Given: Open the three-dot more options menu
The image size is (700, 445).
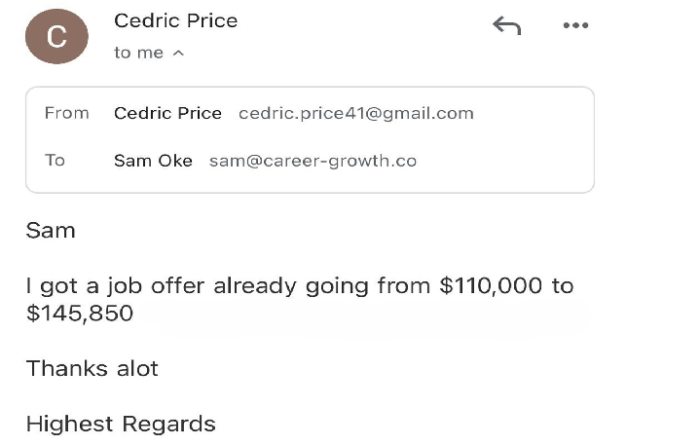Looking at the screenshot, I should coord(575,26).
